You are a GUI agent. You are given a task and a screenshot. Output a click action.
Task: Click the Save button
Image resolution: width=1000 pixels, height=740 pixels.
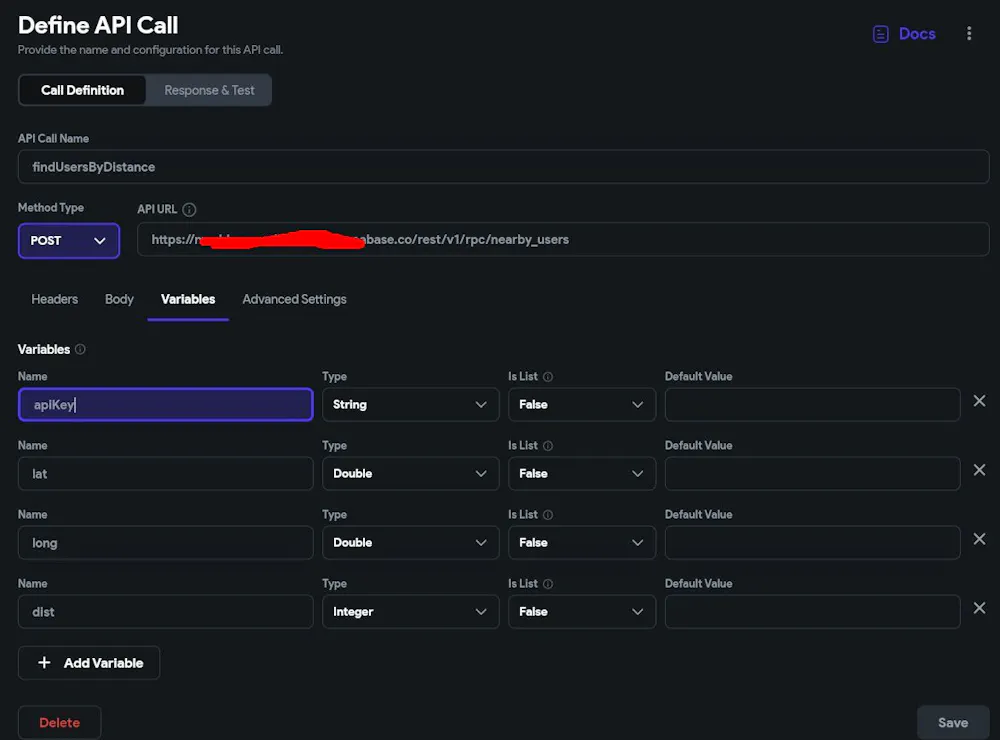[x=953, y=723]
